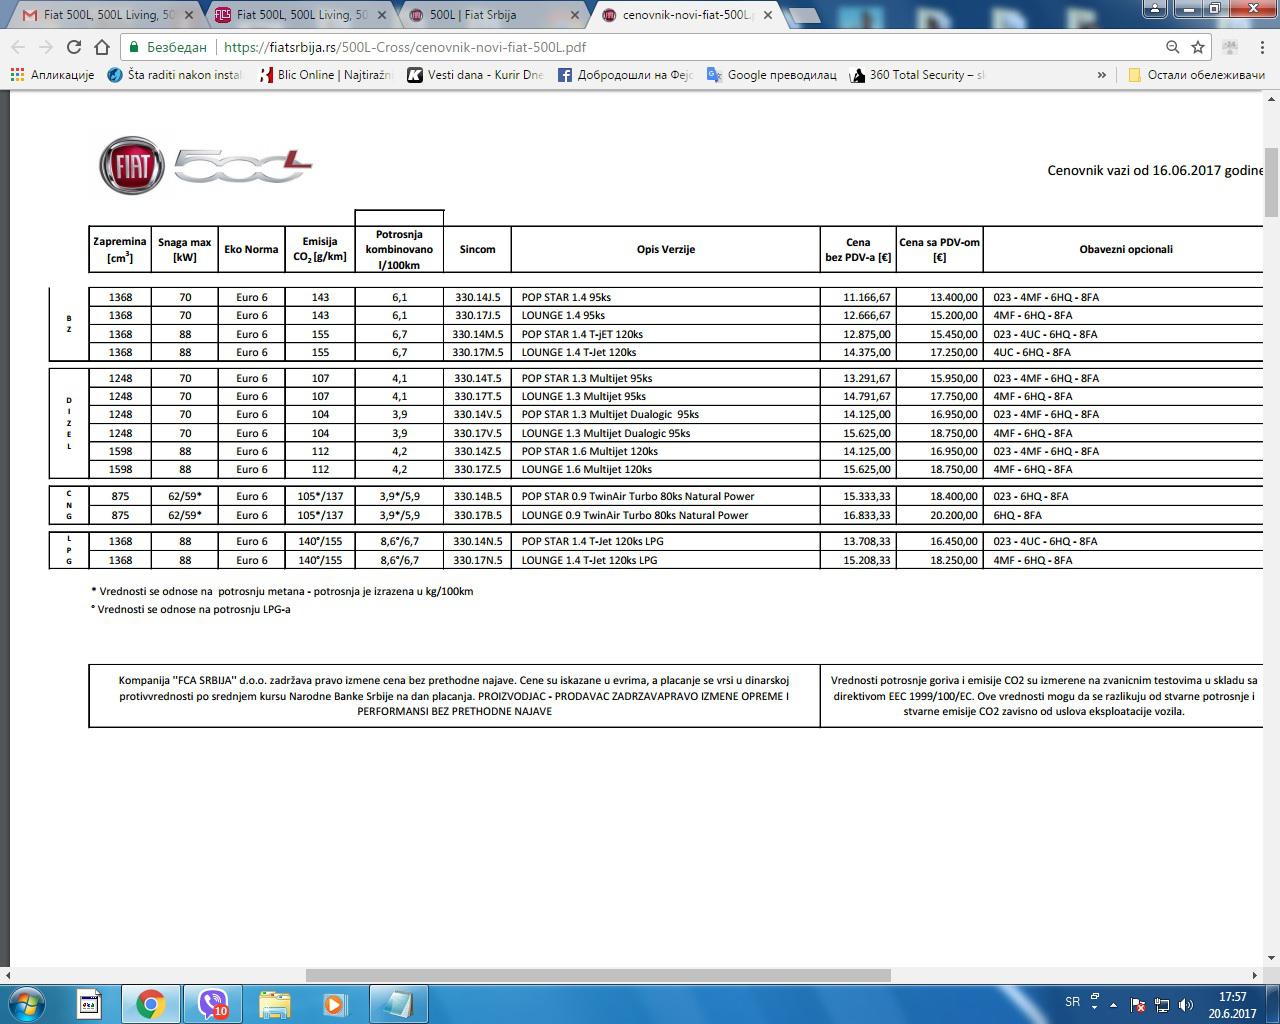
Task: Click the 'Eko Norma' column header
Action: click(251, 249)
